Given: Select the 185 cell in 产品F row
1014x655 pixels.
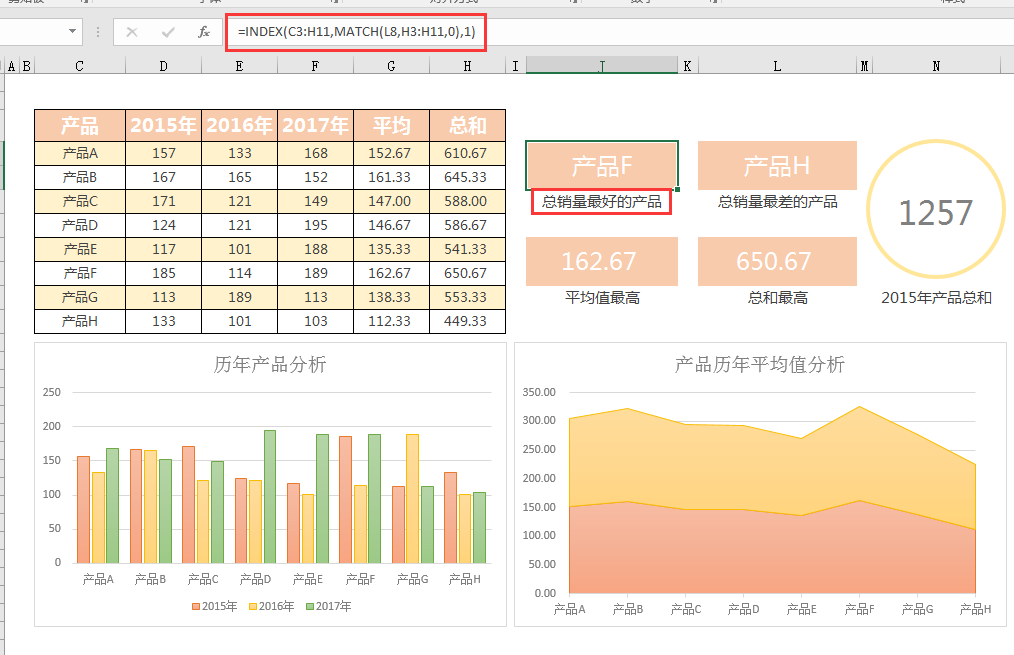Looking at the screenshot, I should [164, 273].
